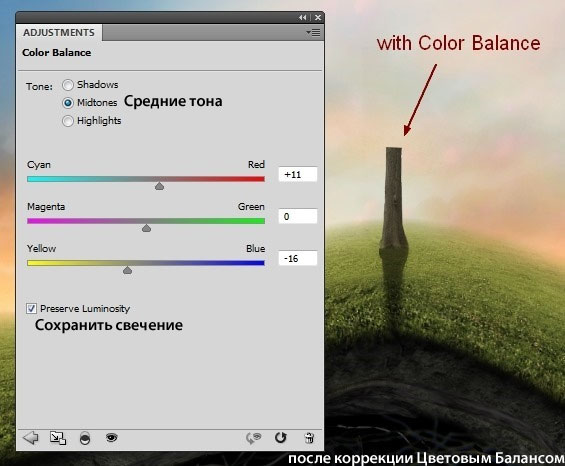The width and height of the screenshot is (565, 466).
Task: Open the Adjustments panel flyout menu
Action: [x=313, y=33]
